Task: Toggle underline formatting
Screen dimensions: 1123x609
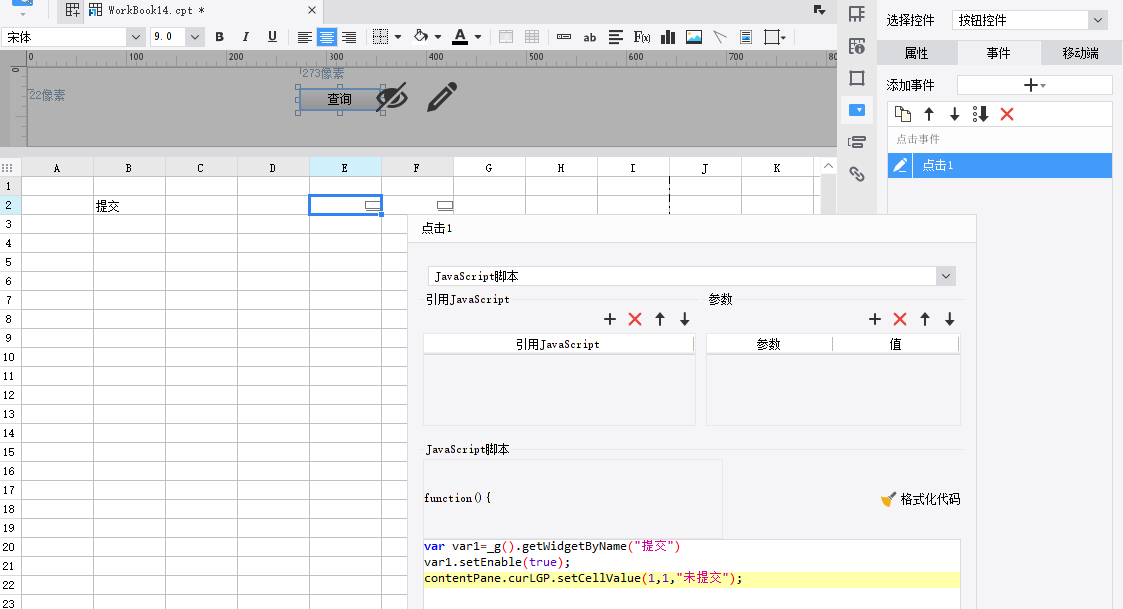Action: [x=272, y=37]
